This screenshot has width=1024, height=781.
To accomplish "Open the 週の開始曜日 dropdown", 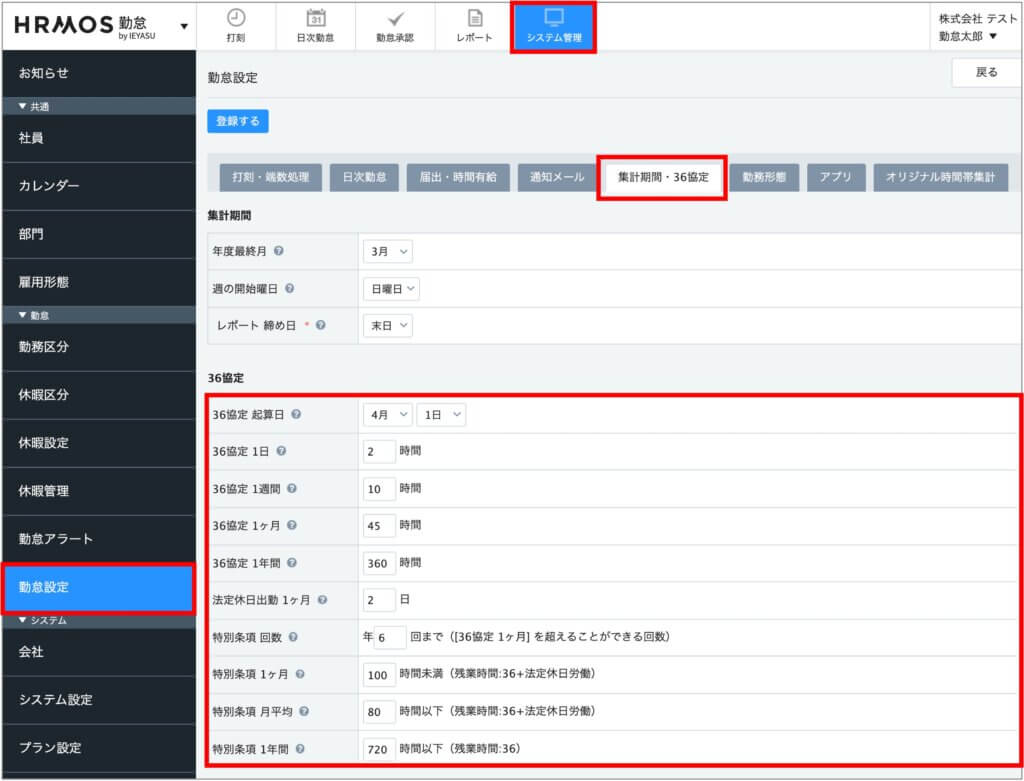I will (391, 288).
